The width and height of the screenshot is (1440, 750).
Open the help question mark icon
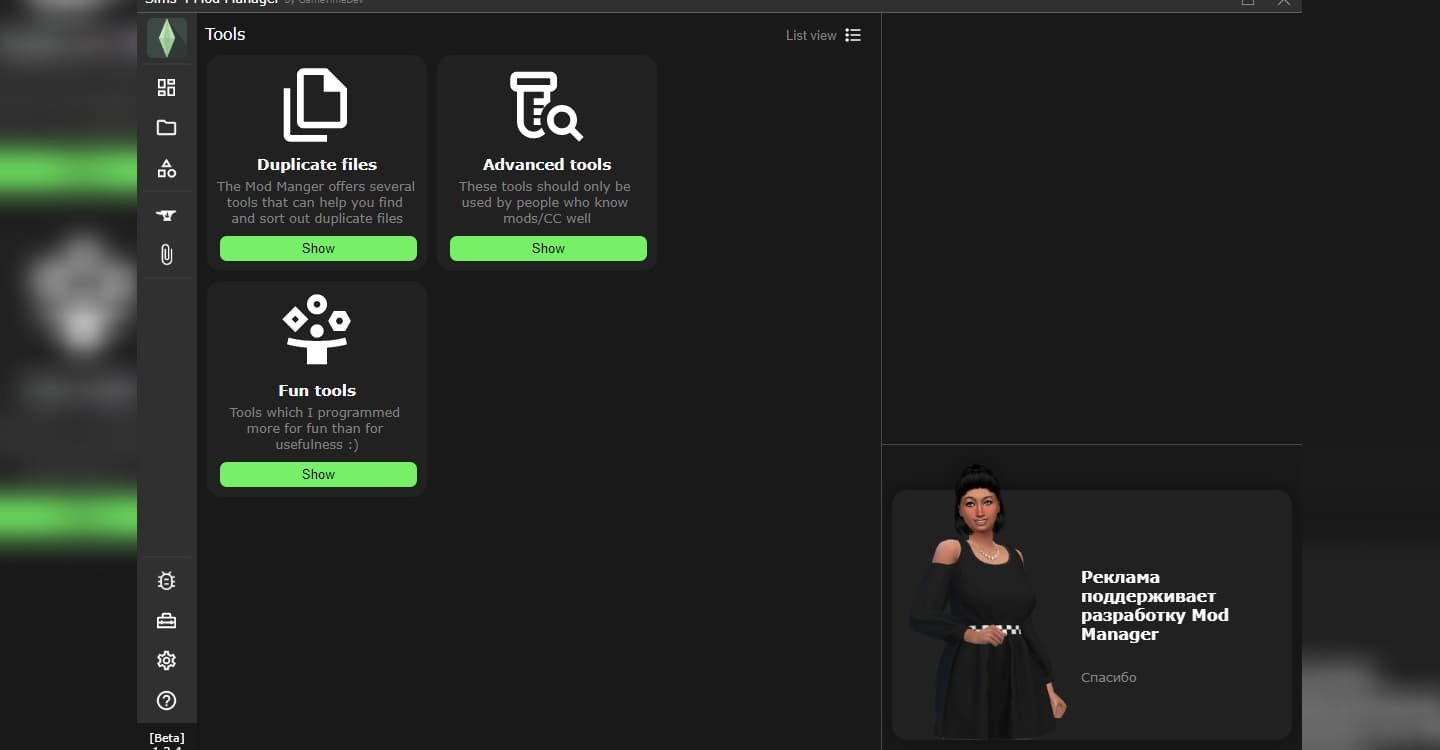pyautogui.click(x=167, y=701)
